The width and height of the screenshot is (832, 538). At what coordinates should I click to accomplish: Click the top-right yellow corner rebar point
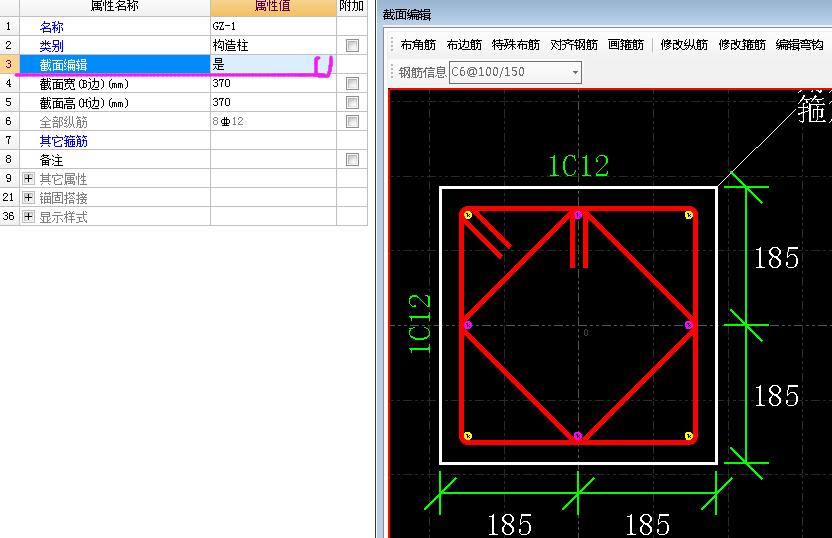(x=688, y=215)
